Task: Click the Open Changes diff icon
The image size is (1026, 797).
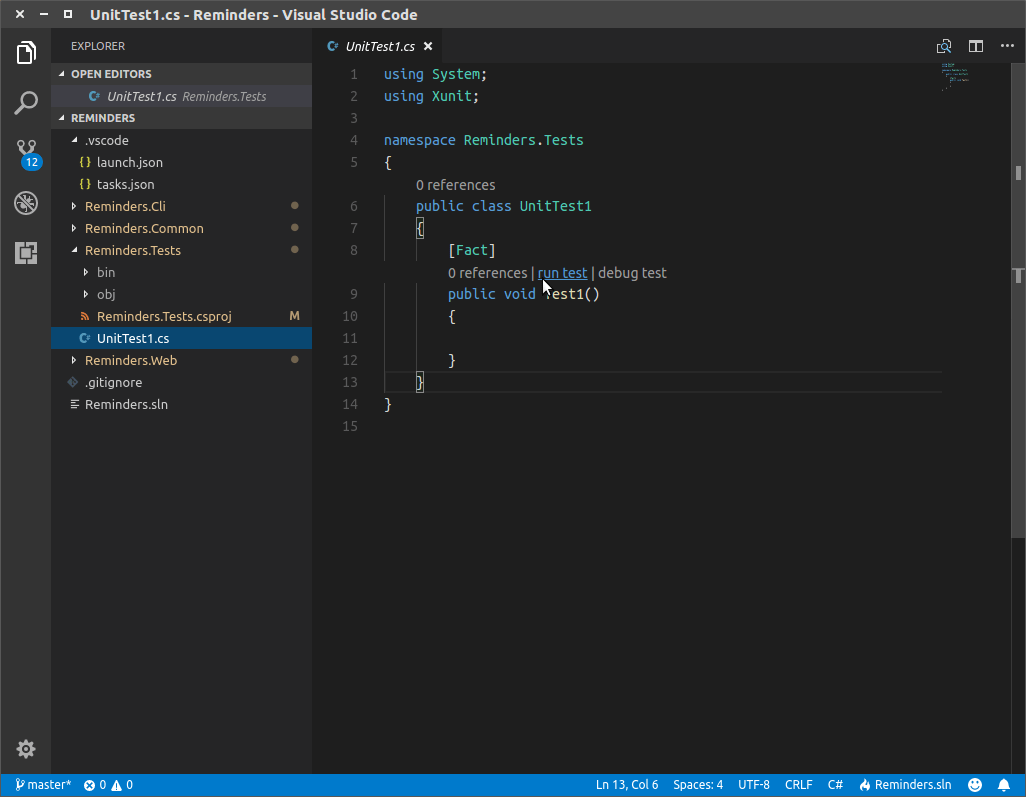Action: click(943, 46)
